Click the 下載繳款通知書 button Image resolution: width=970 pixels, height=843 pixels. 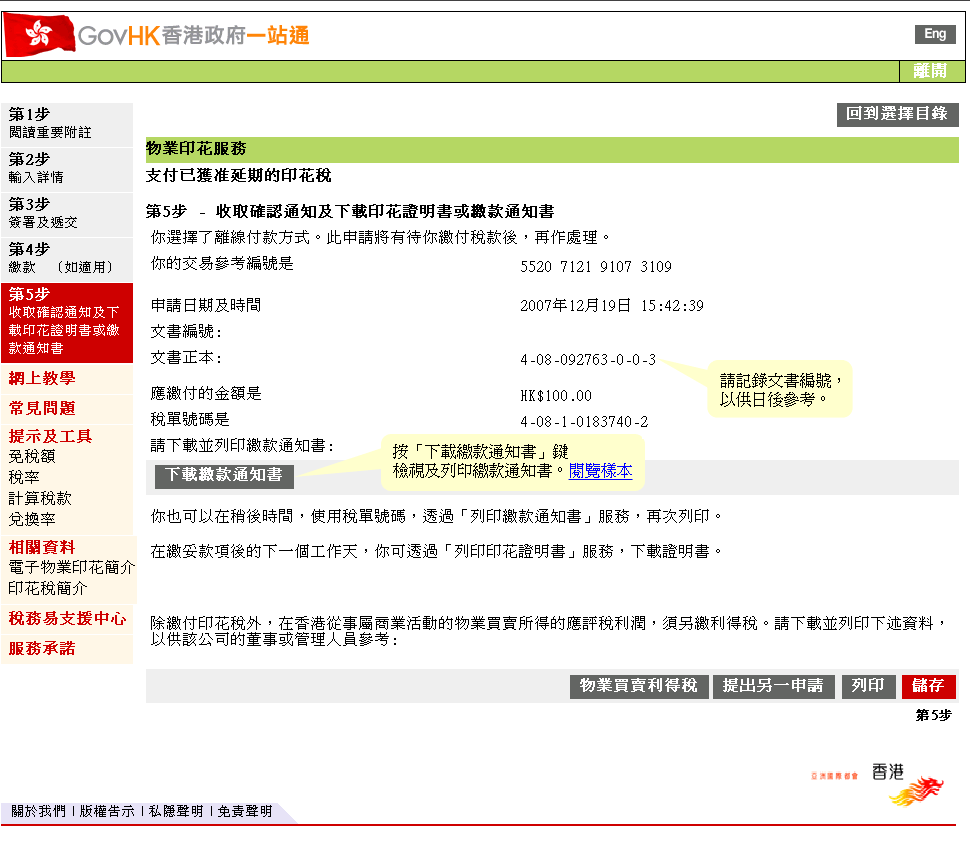coord(224,476)
